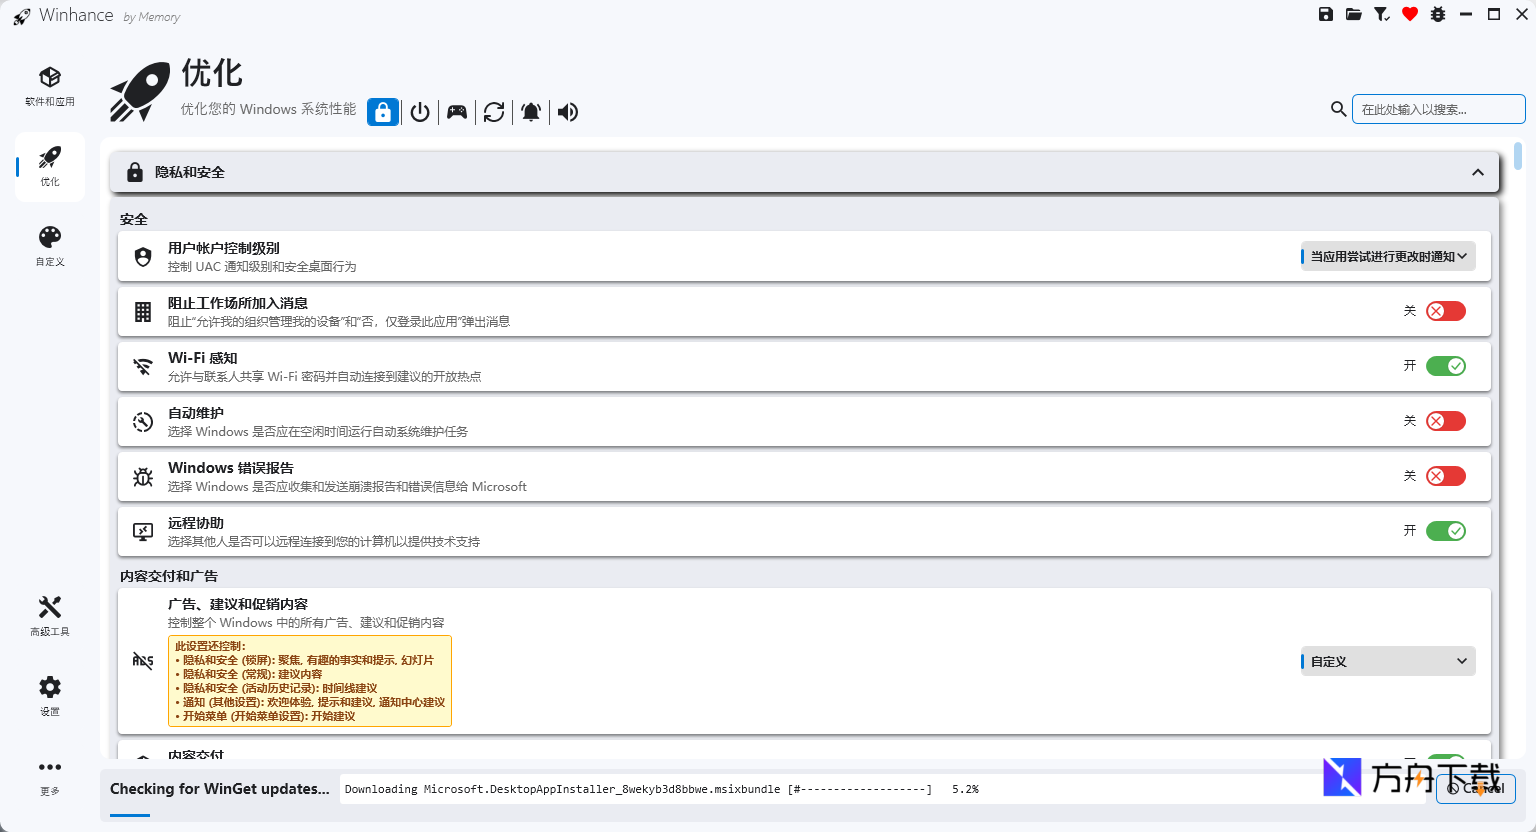Jump to the sound speaker icon section
Viewport: 1536px width, 832px height.
568,112
